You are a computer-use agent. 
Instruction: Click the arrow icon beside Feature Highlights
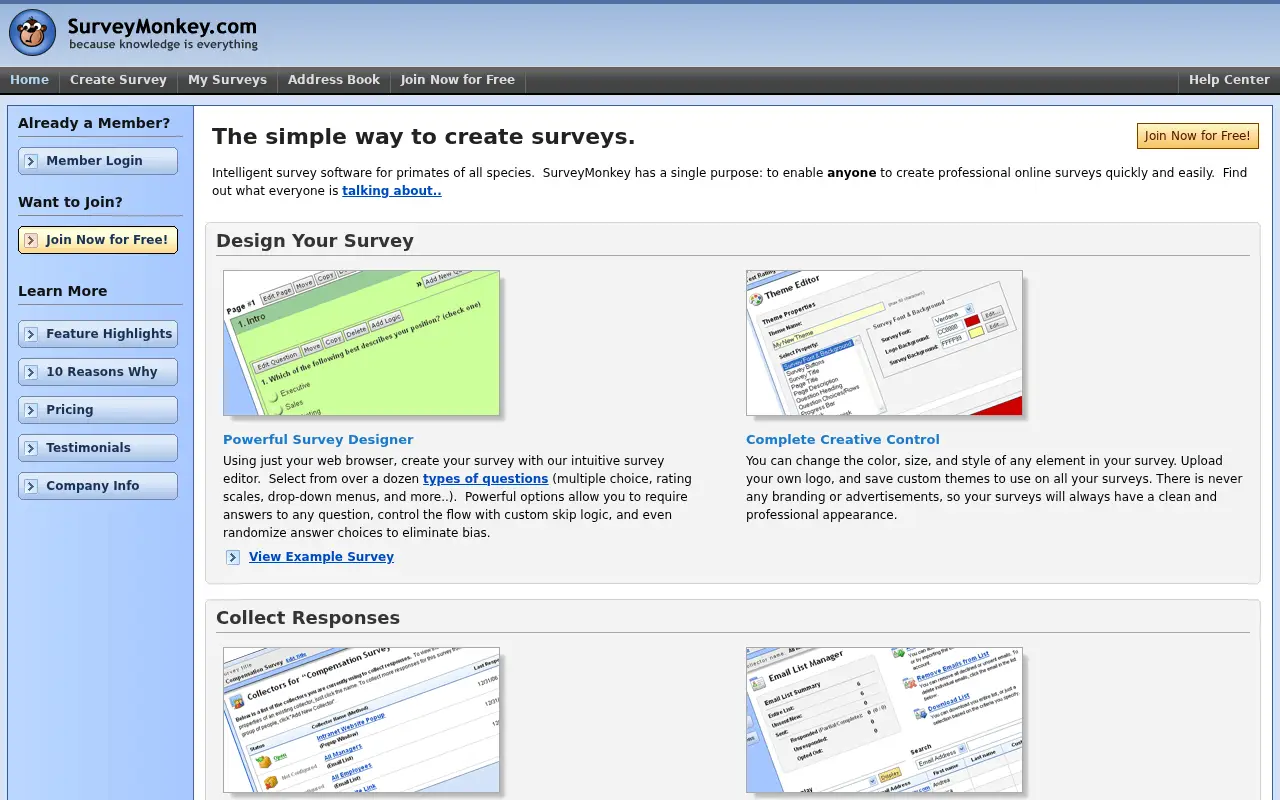31,334
